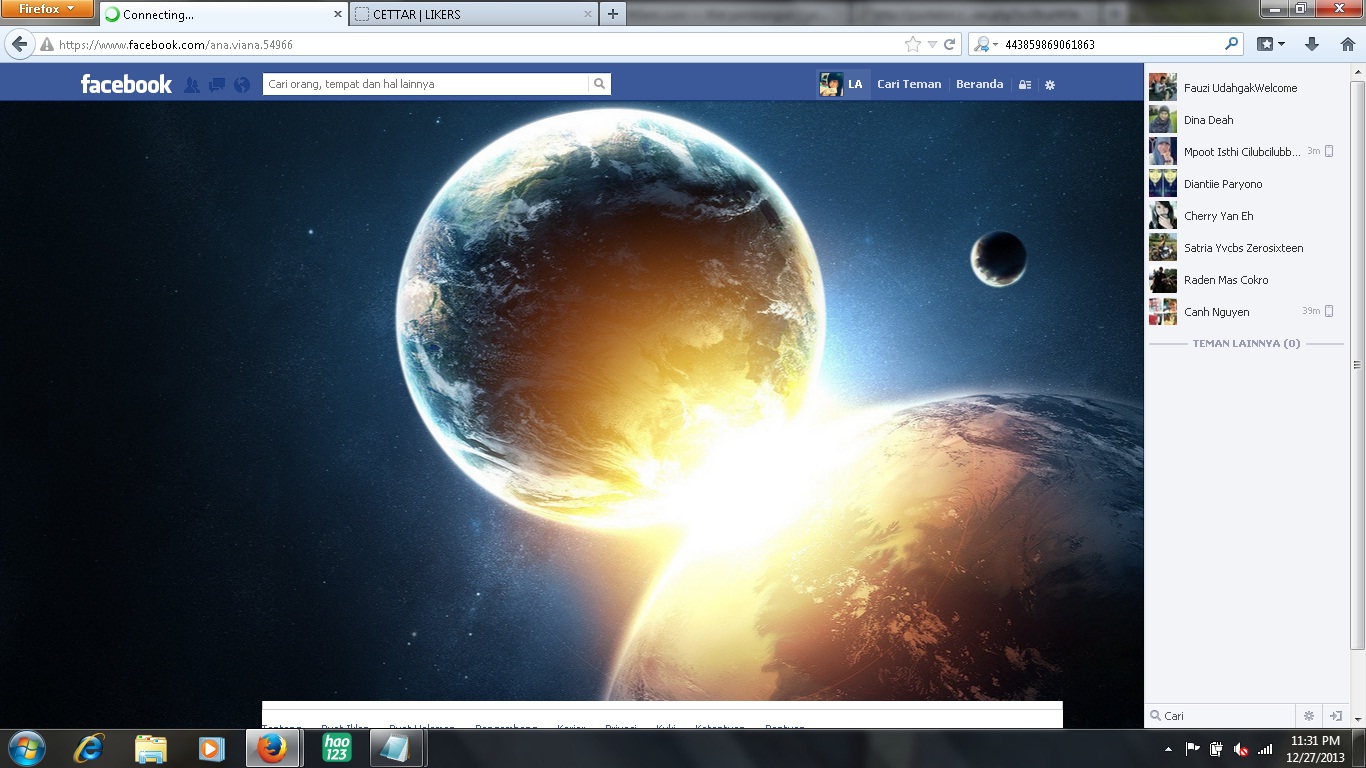Viewport: 1366px width, 768px height.
Task: Focus the browser search box with 443859869061863
Action: pyautogui.click(x=1112, y=45)
